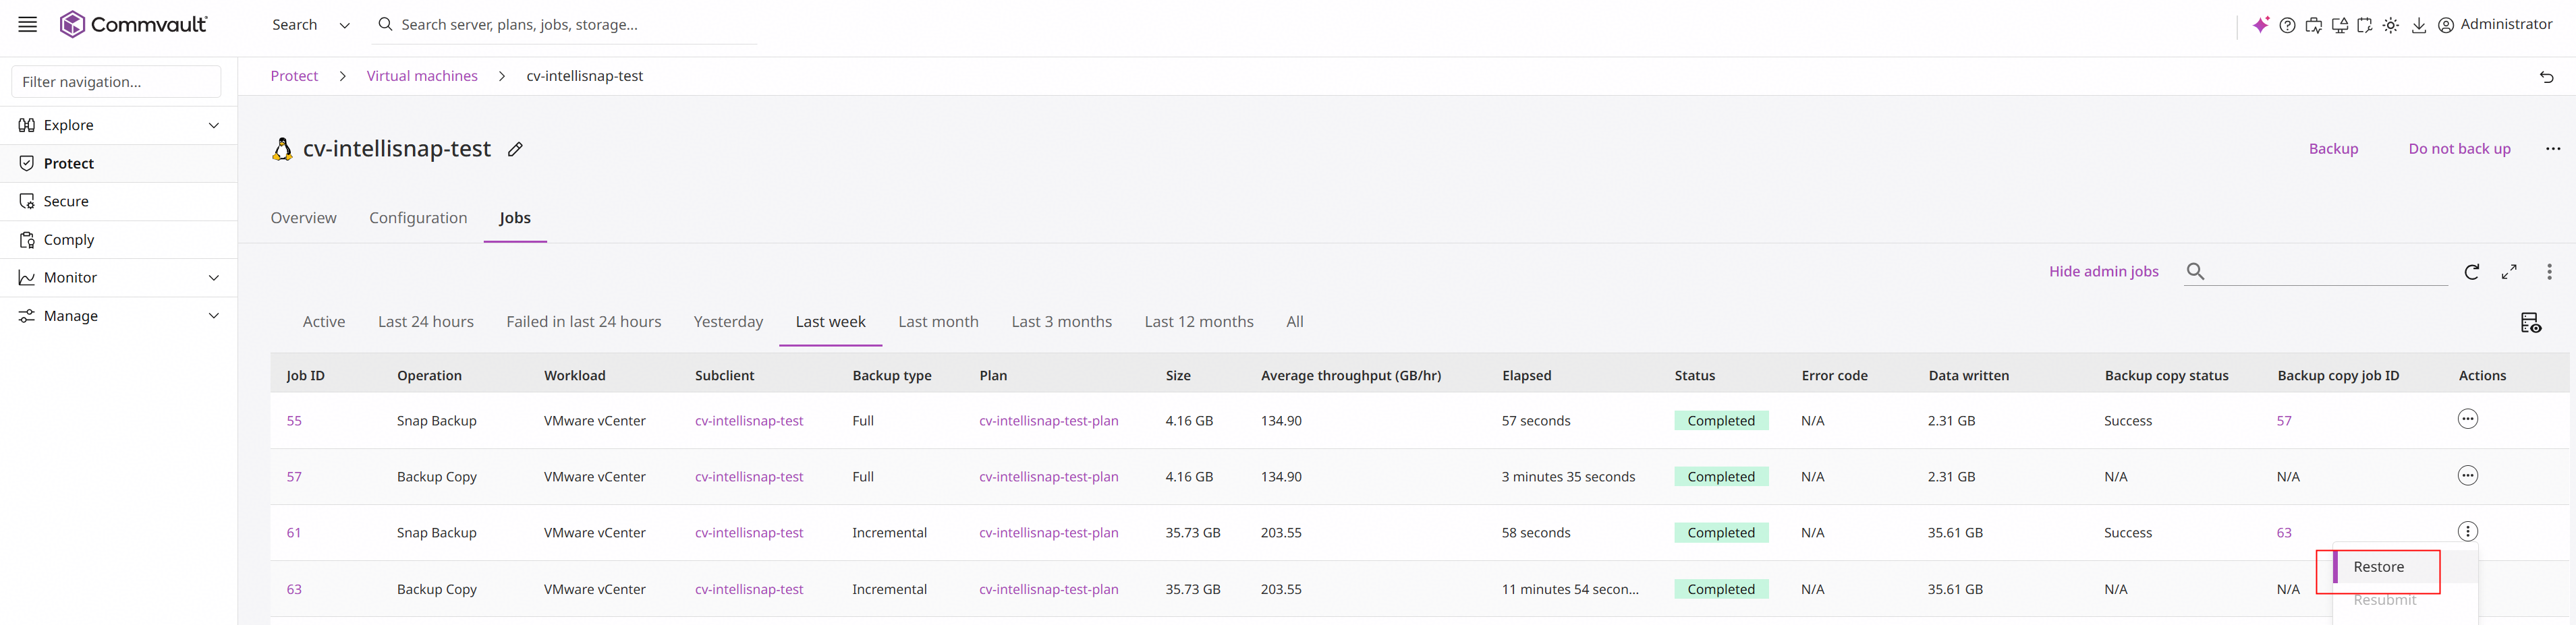The width and height of the screenshot is (2576, 625).
Task: Open the hamburger navigation menu
Action: [x=28, y=24]
